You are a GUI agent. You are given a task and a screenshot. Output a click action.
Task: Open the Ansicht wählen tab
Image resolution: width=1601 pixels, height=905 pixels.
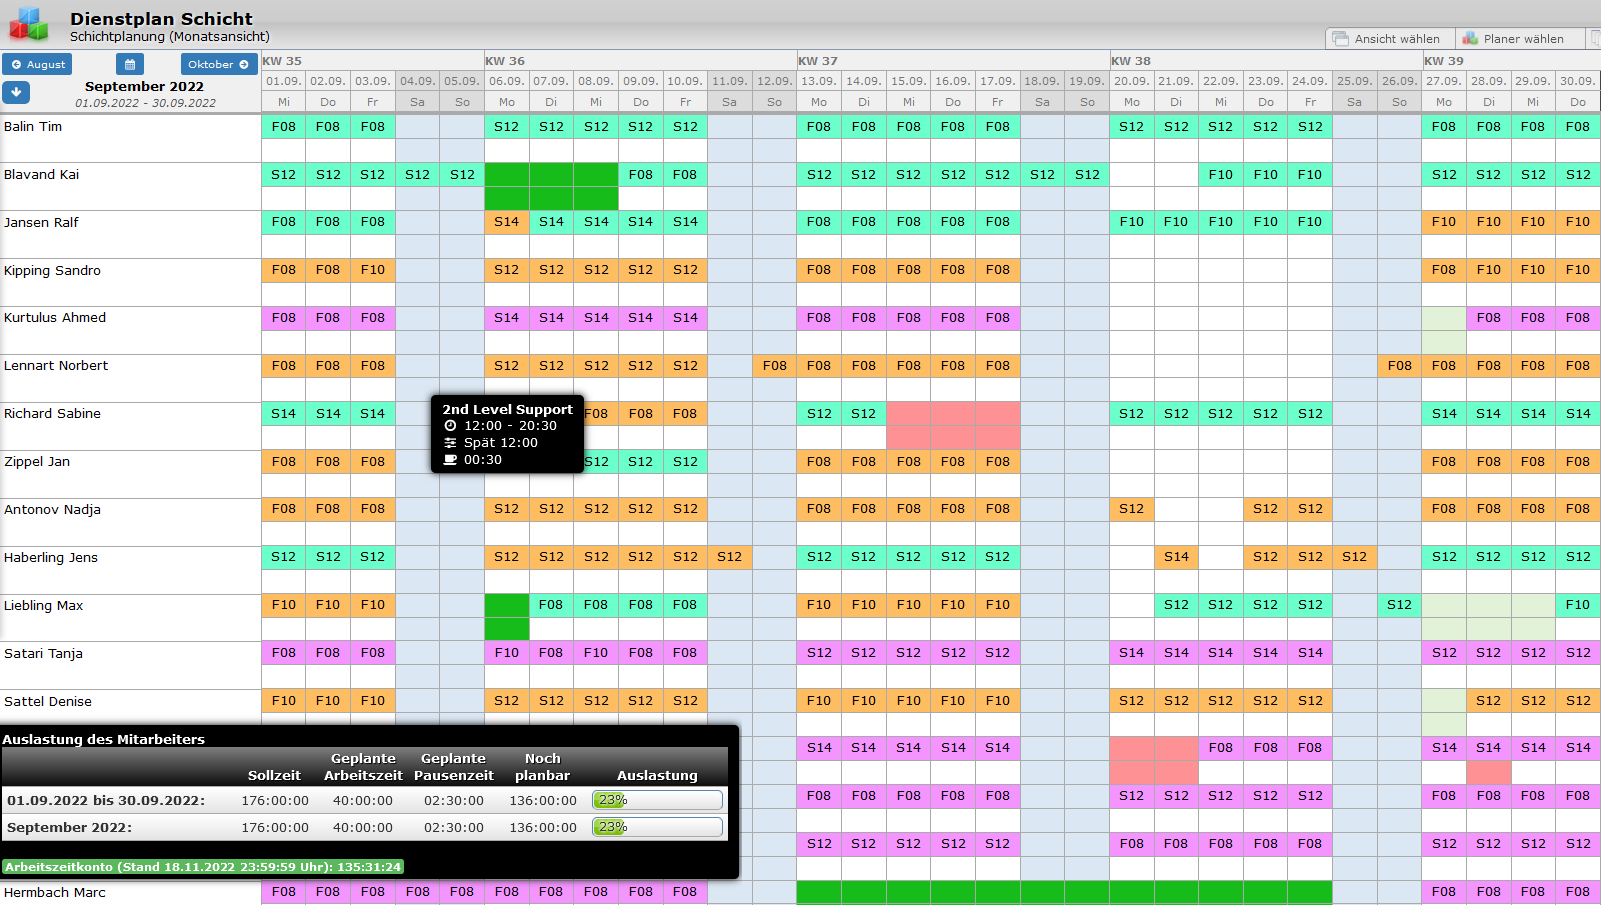click(x=1389, y=38)
